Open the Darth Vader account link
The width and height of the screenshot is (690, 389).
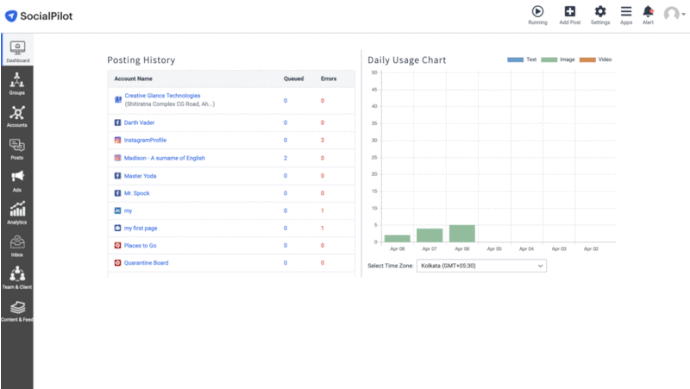coord(139,123)
